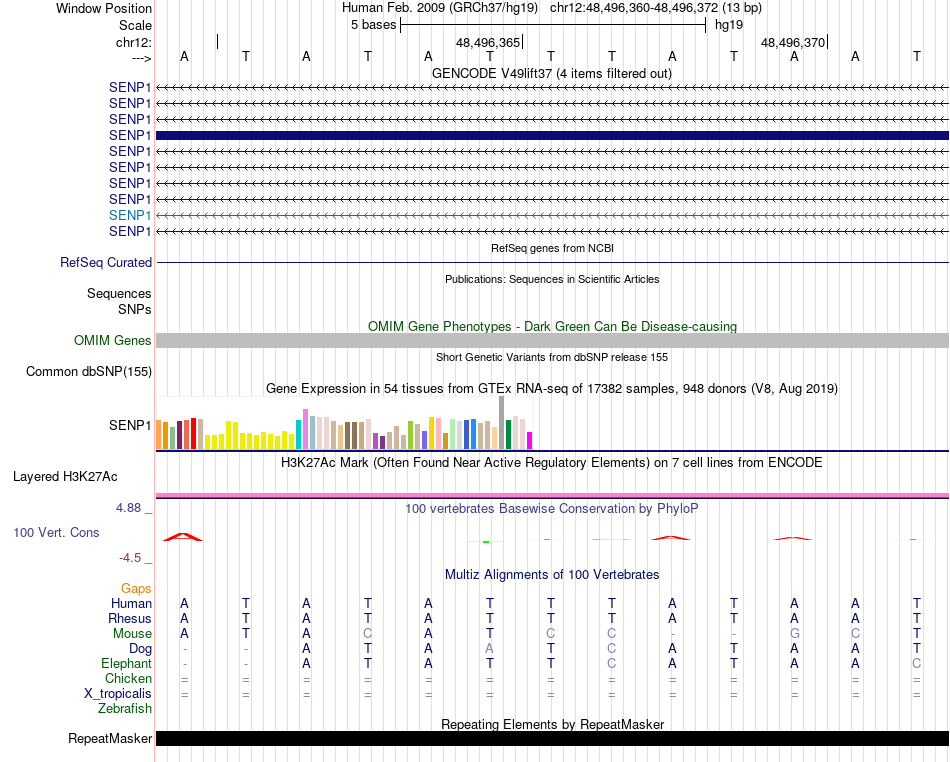
Task: Click the GTEx expression bar chart for SENP1
Action: [345, 434]
